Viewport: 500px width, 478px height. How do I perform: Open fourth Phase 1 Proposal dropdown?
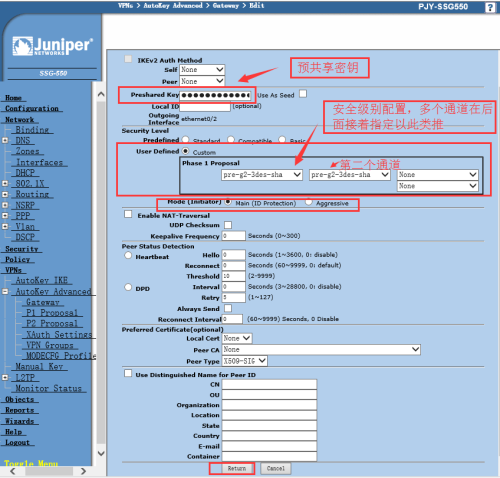438,186
